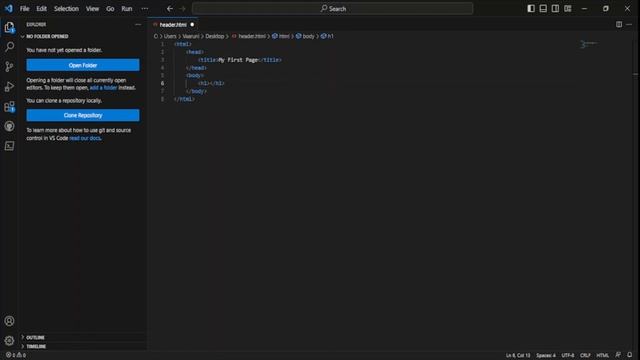
Task: Open the View menu
Action: coord(92,9)
